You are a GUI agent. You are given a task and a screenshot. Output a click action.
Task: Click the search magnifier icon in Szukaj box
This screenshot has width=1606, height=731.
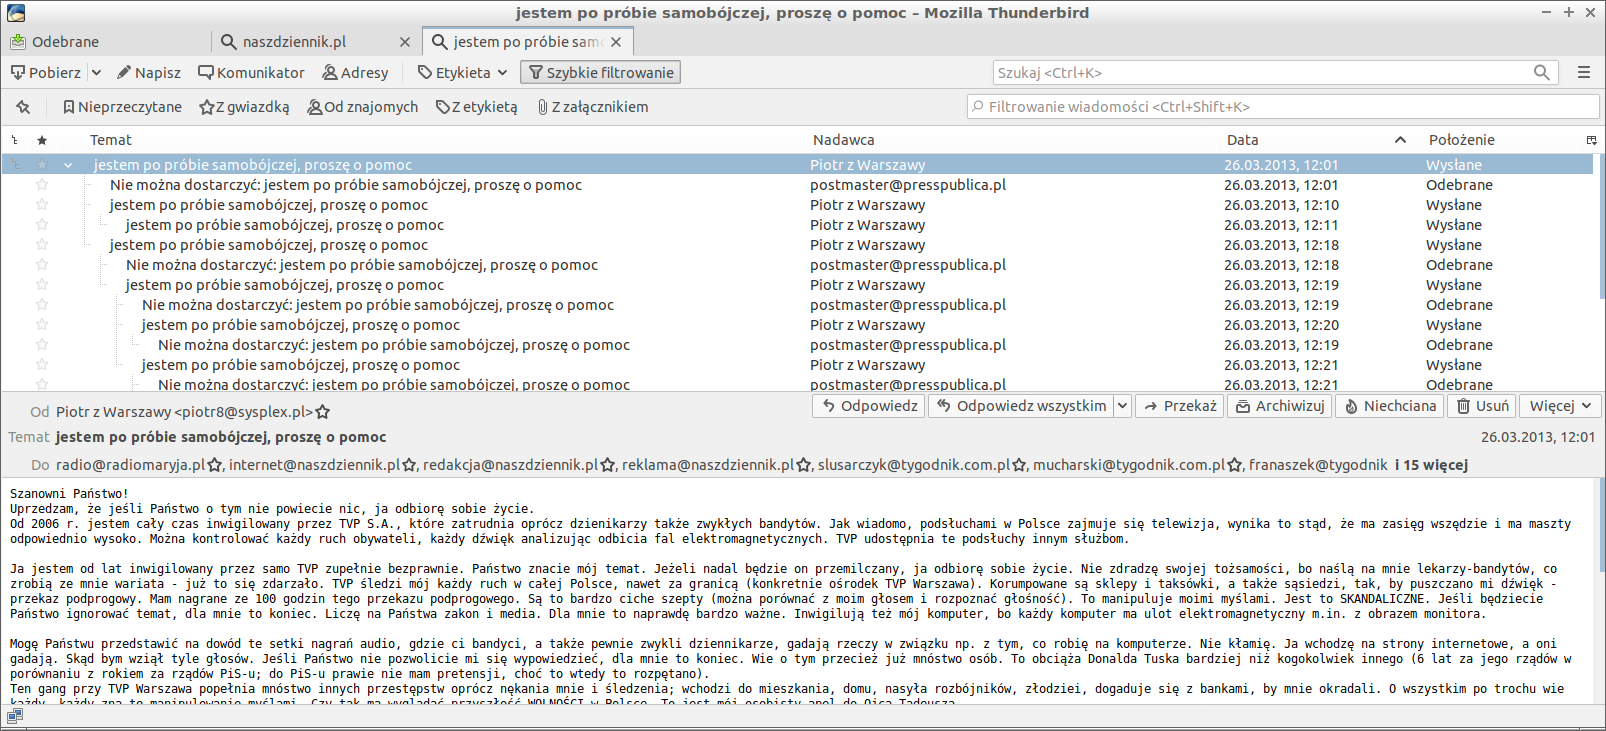[1542, 73]
